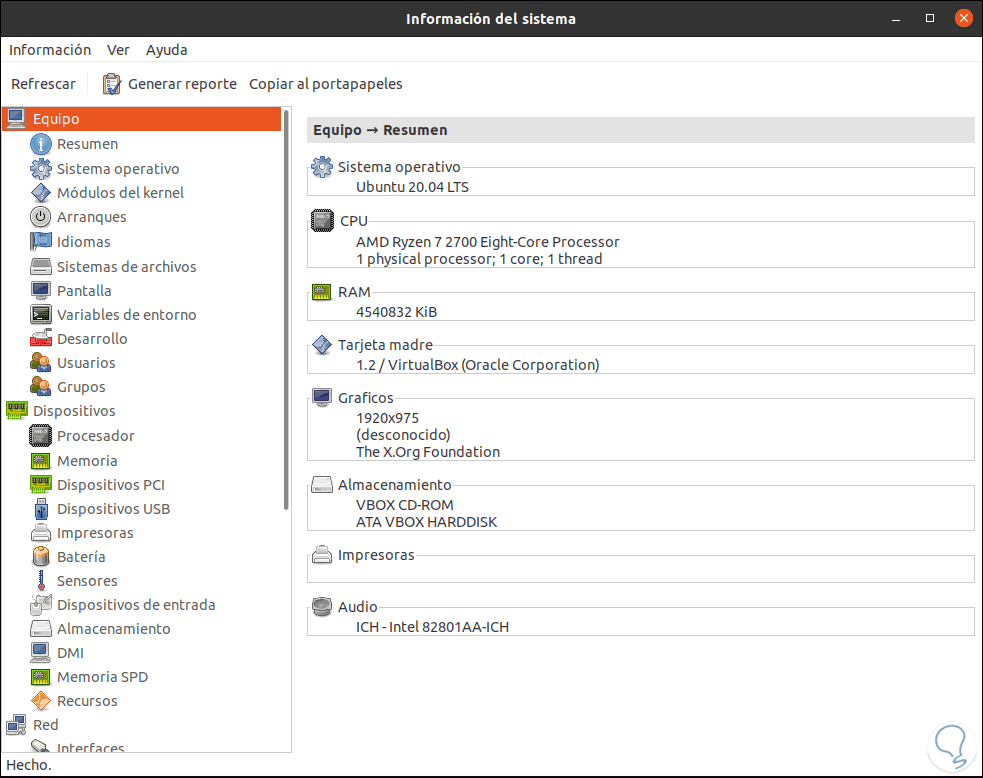This screenshot has width=983, height=778.
Task: Open the Módulos del kernel icon
Action: (41, 193)
